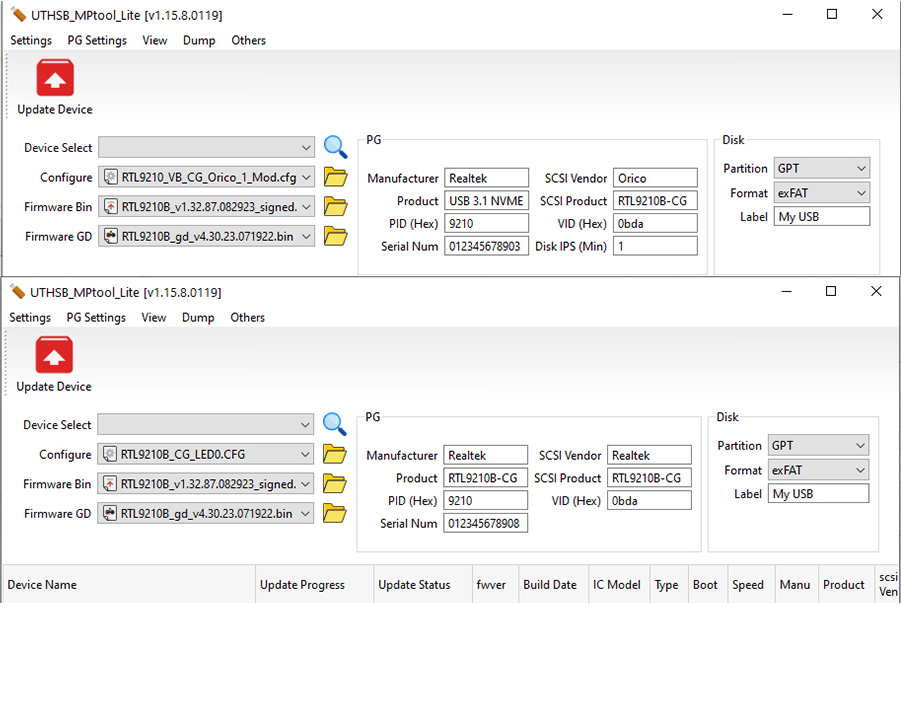Click the Disk IPS (Min) input field

[655, 246]
